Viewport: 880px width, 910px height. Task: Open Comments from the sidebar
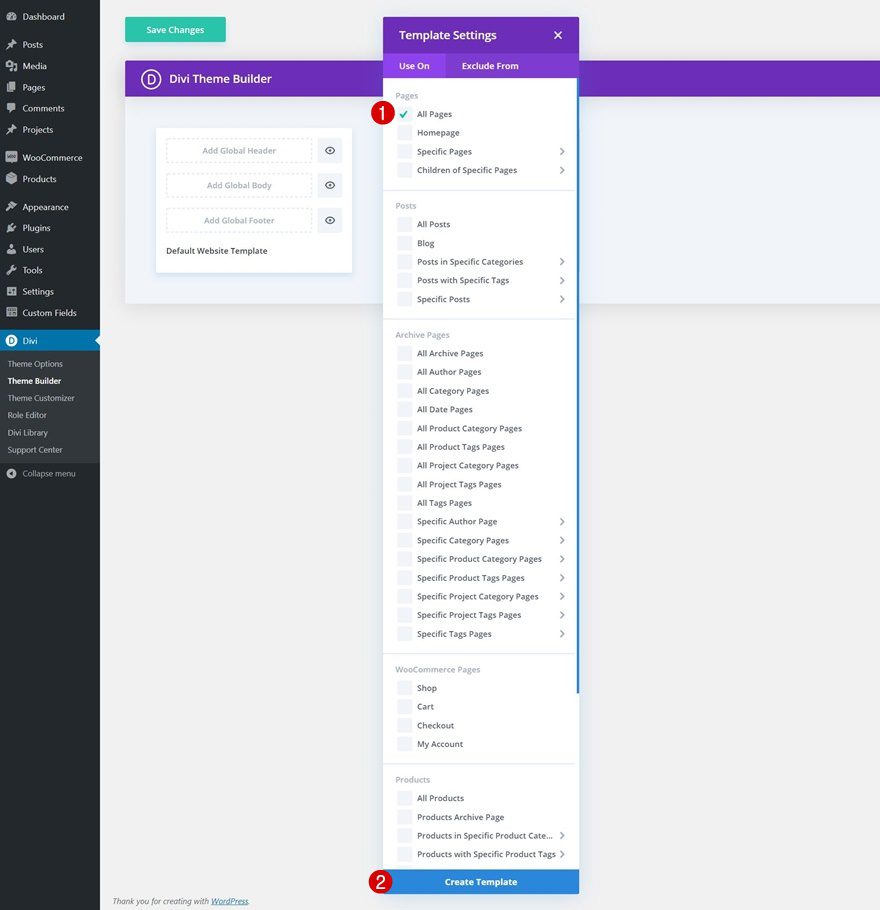point(42,108)
